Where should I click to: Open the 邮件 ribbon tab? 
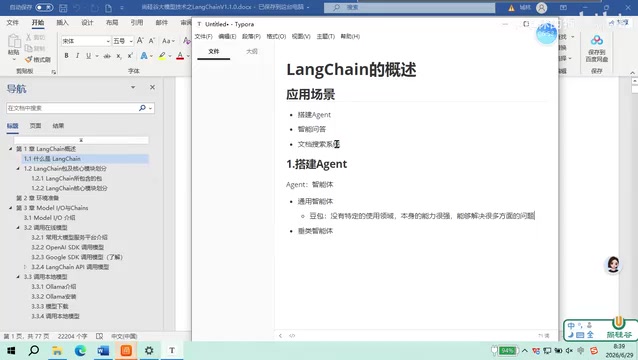[162, 22]
